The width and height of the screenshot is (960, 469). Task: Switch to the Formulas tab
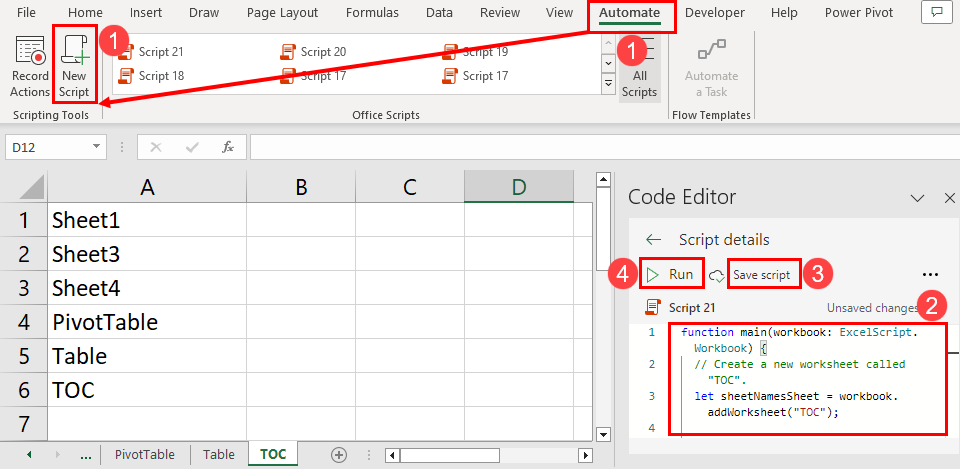tap(372, 13)
